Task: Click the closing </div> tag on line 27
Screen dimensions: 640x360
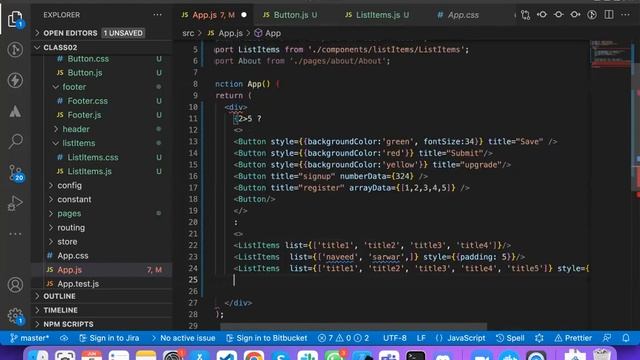Action: click(238, 303)
